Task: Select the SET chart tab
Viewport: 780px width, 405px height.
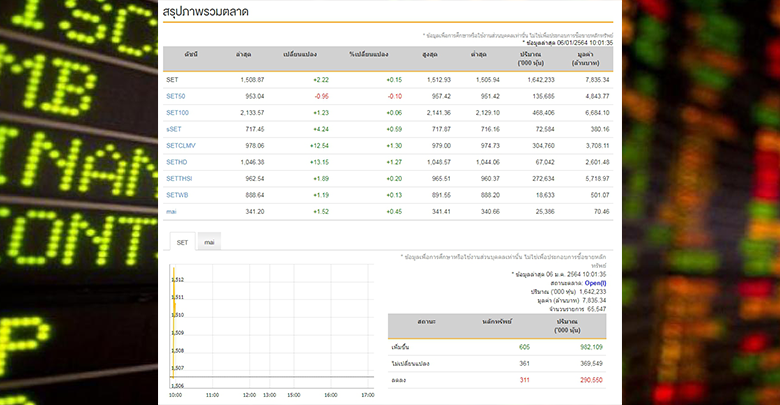Action: coord(182,242)
